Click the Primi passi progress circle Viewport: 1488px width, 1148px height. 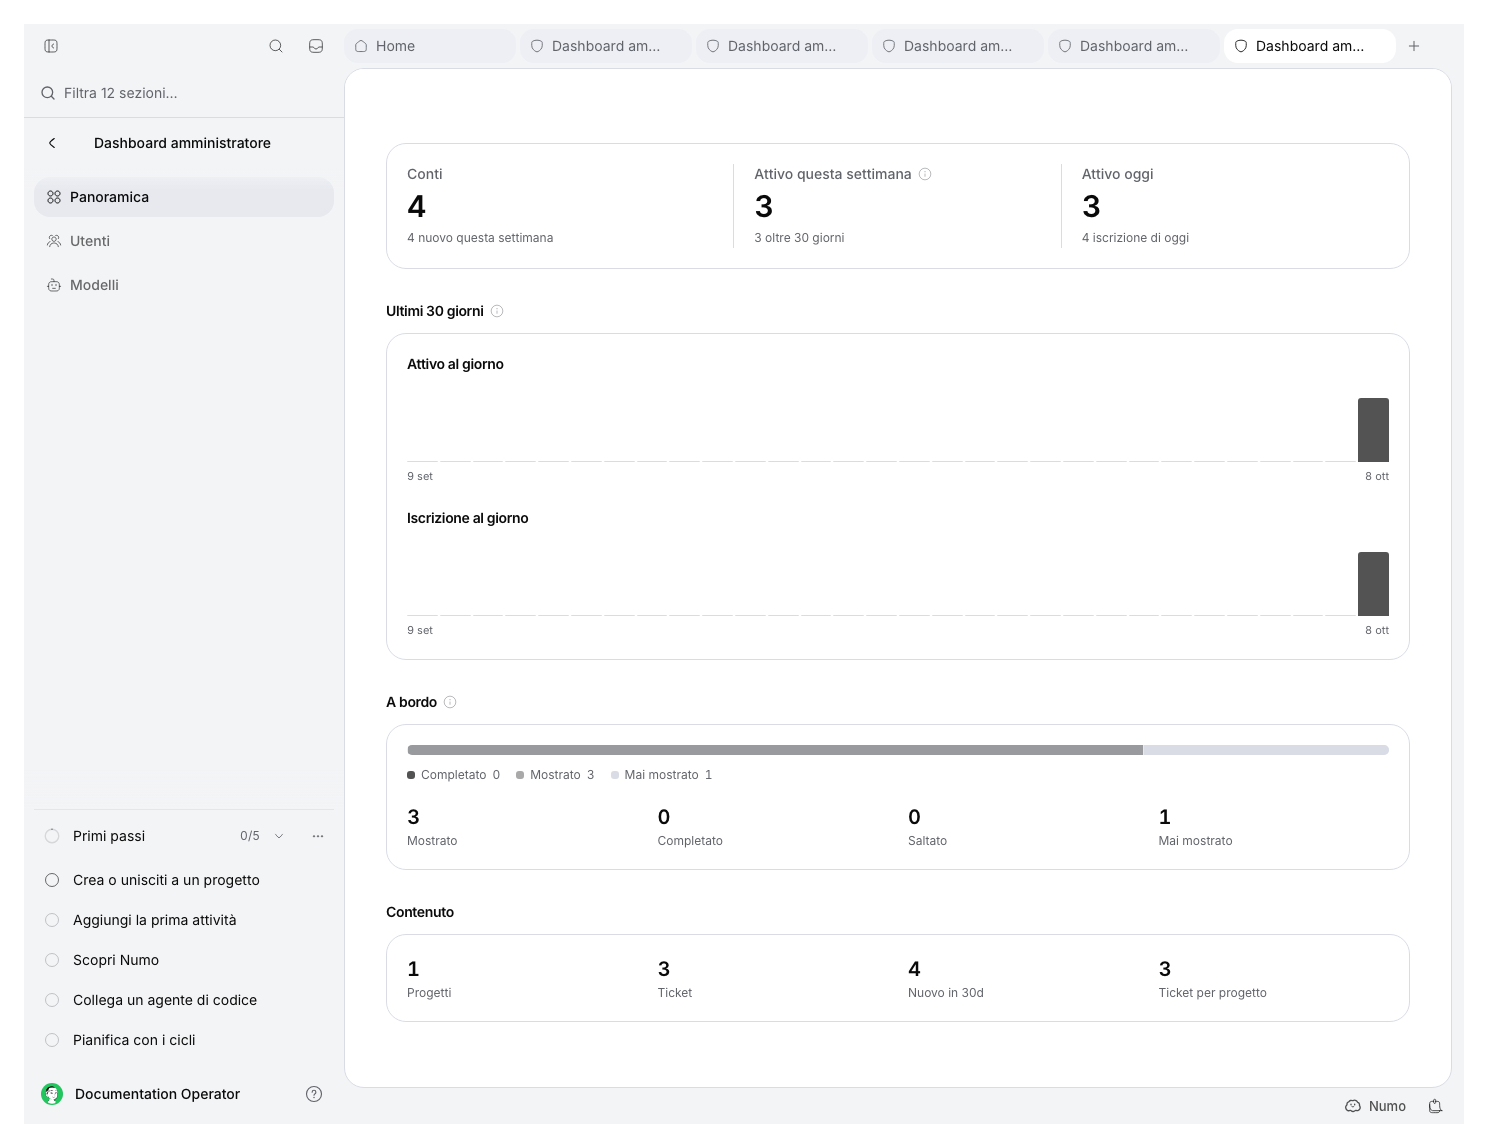(52, 836)
